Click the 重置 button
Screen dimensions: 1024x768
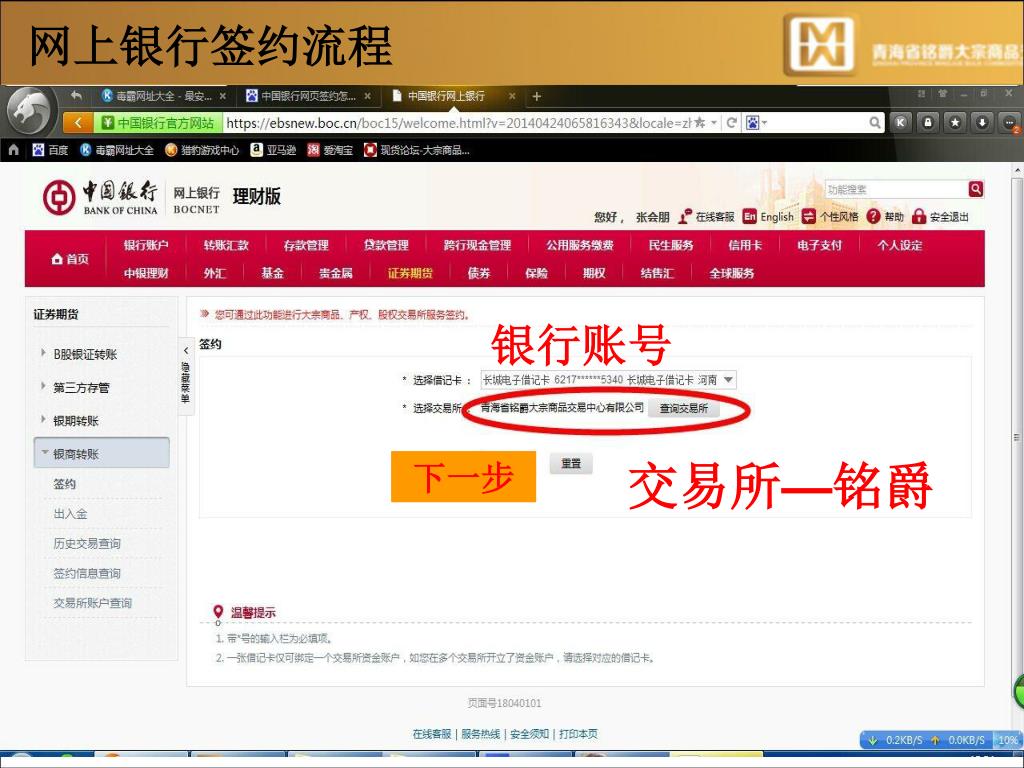click(x=571, y=463)
